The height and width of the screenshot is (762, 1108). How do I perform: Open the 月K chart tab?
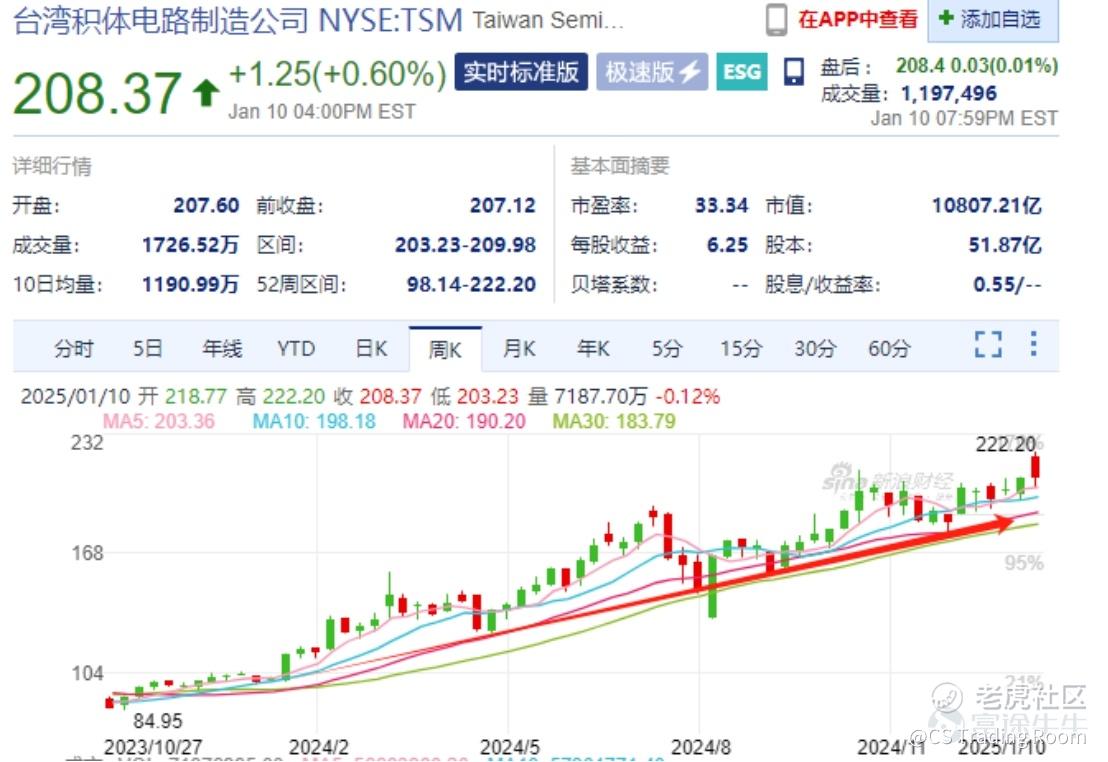519,348
